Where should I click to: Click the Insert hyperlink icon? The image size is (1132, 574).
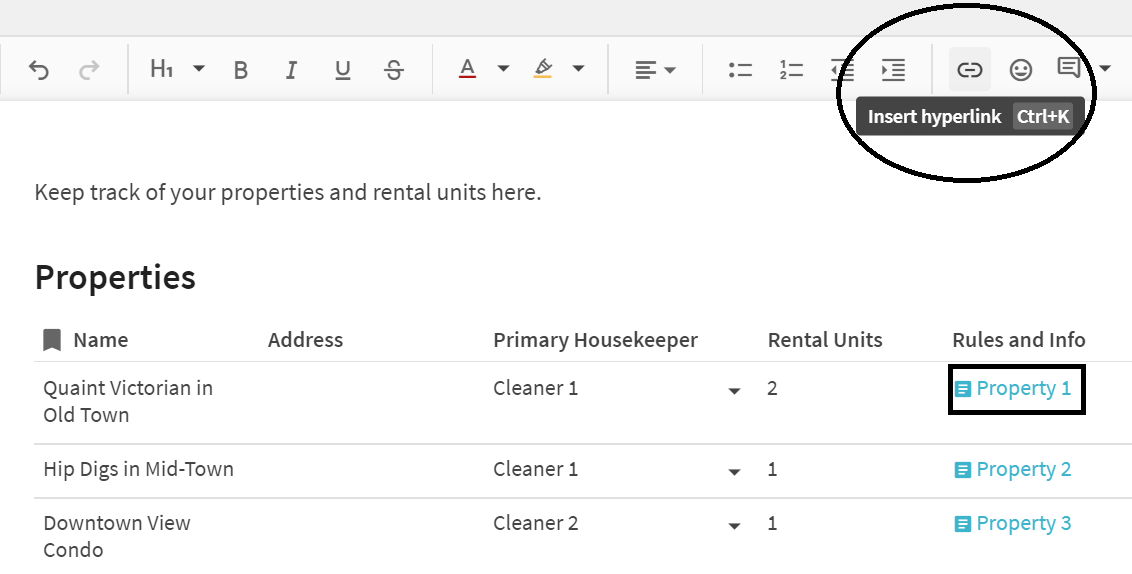click(x=970, y=70)
